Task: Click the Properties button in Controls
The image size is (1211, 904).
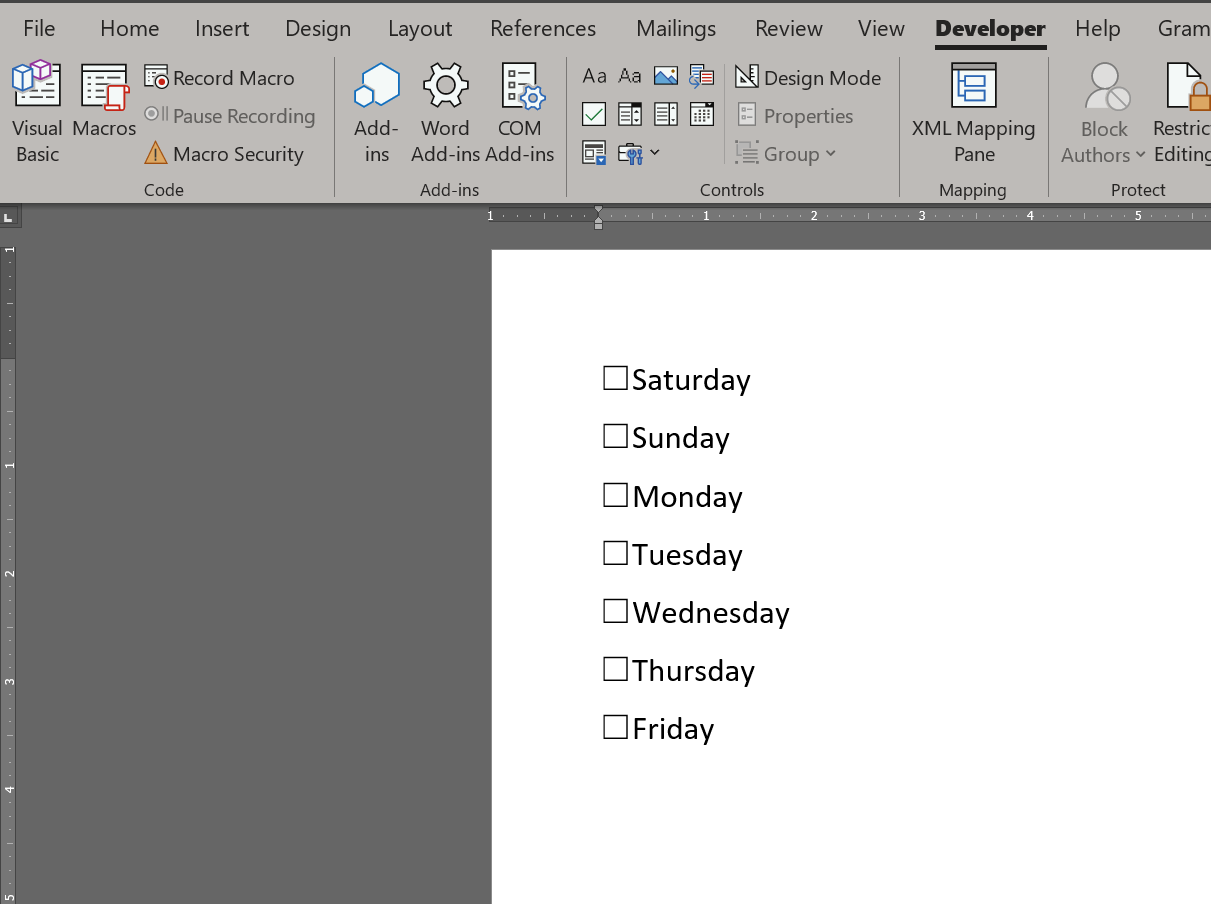Action: tap(795, 116)
